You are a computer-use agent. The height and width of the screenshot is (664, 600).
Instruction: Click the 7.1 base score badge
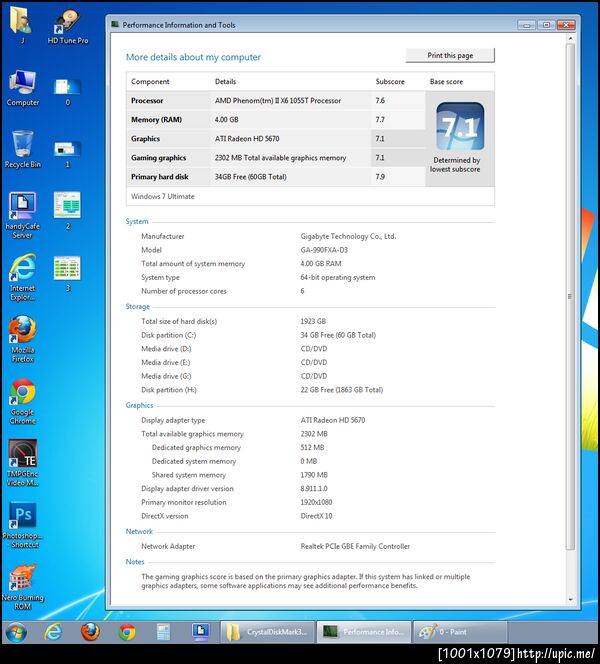click(460, 126)
